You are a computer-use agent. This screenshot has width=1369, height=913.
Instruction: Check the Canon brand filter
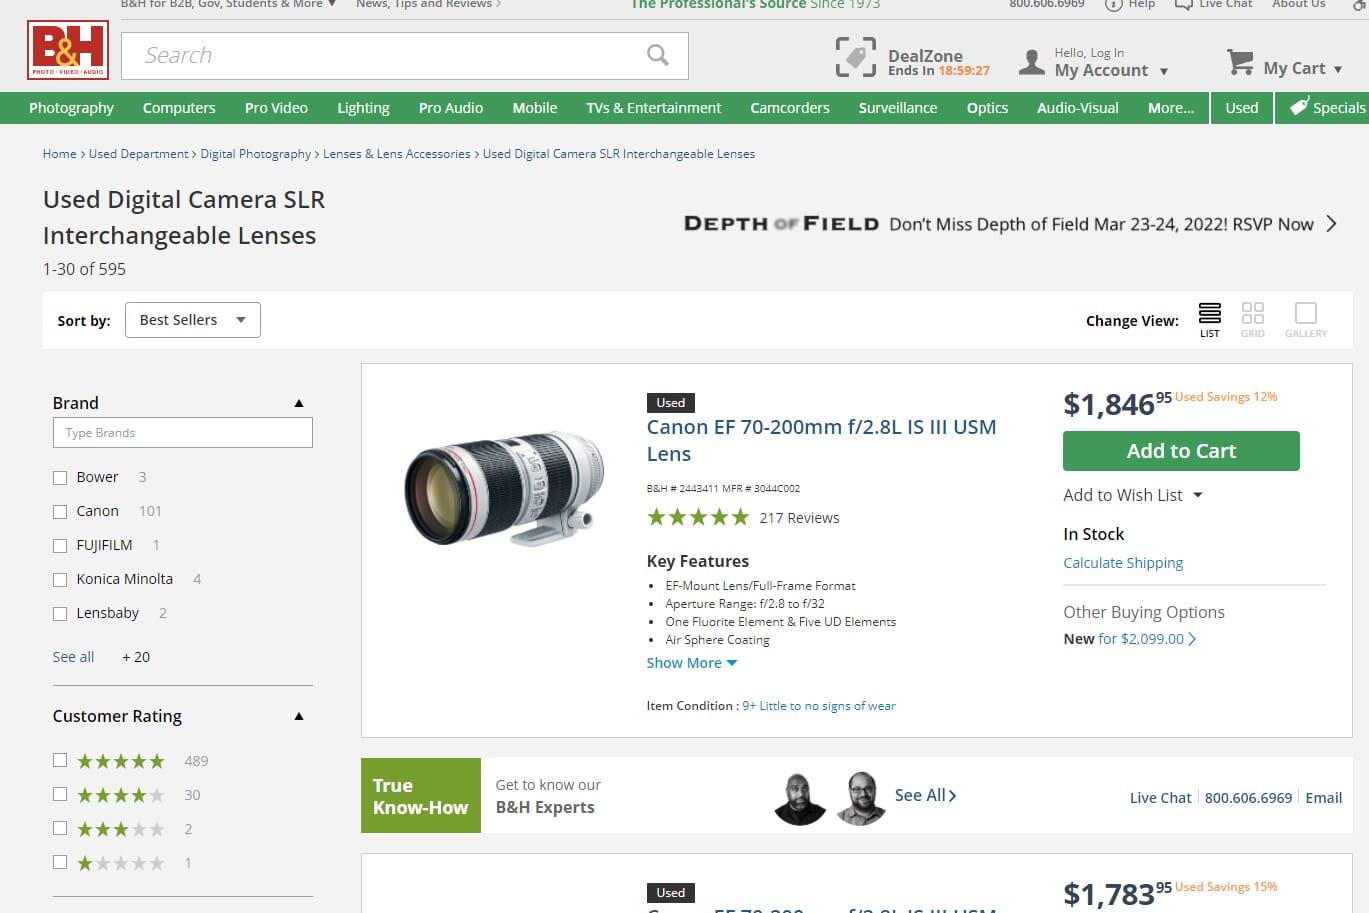pos(60,512)
